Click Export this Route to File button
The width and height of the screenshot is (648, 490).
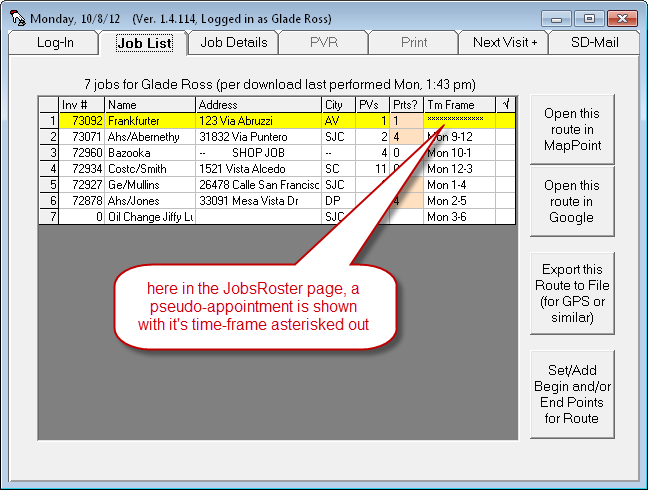572,294
